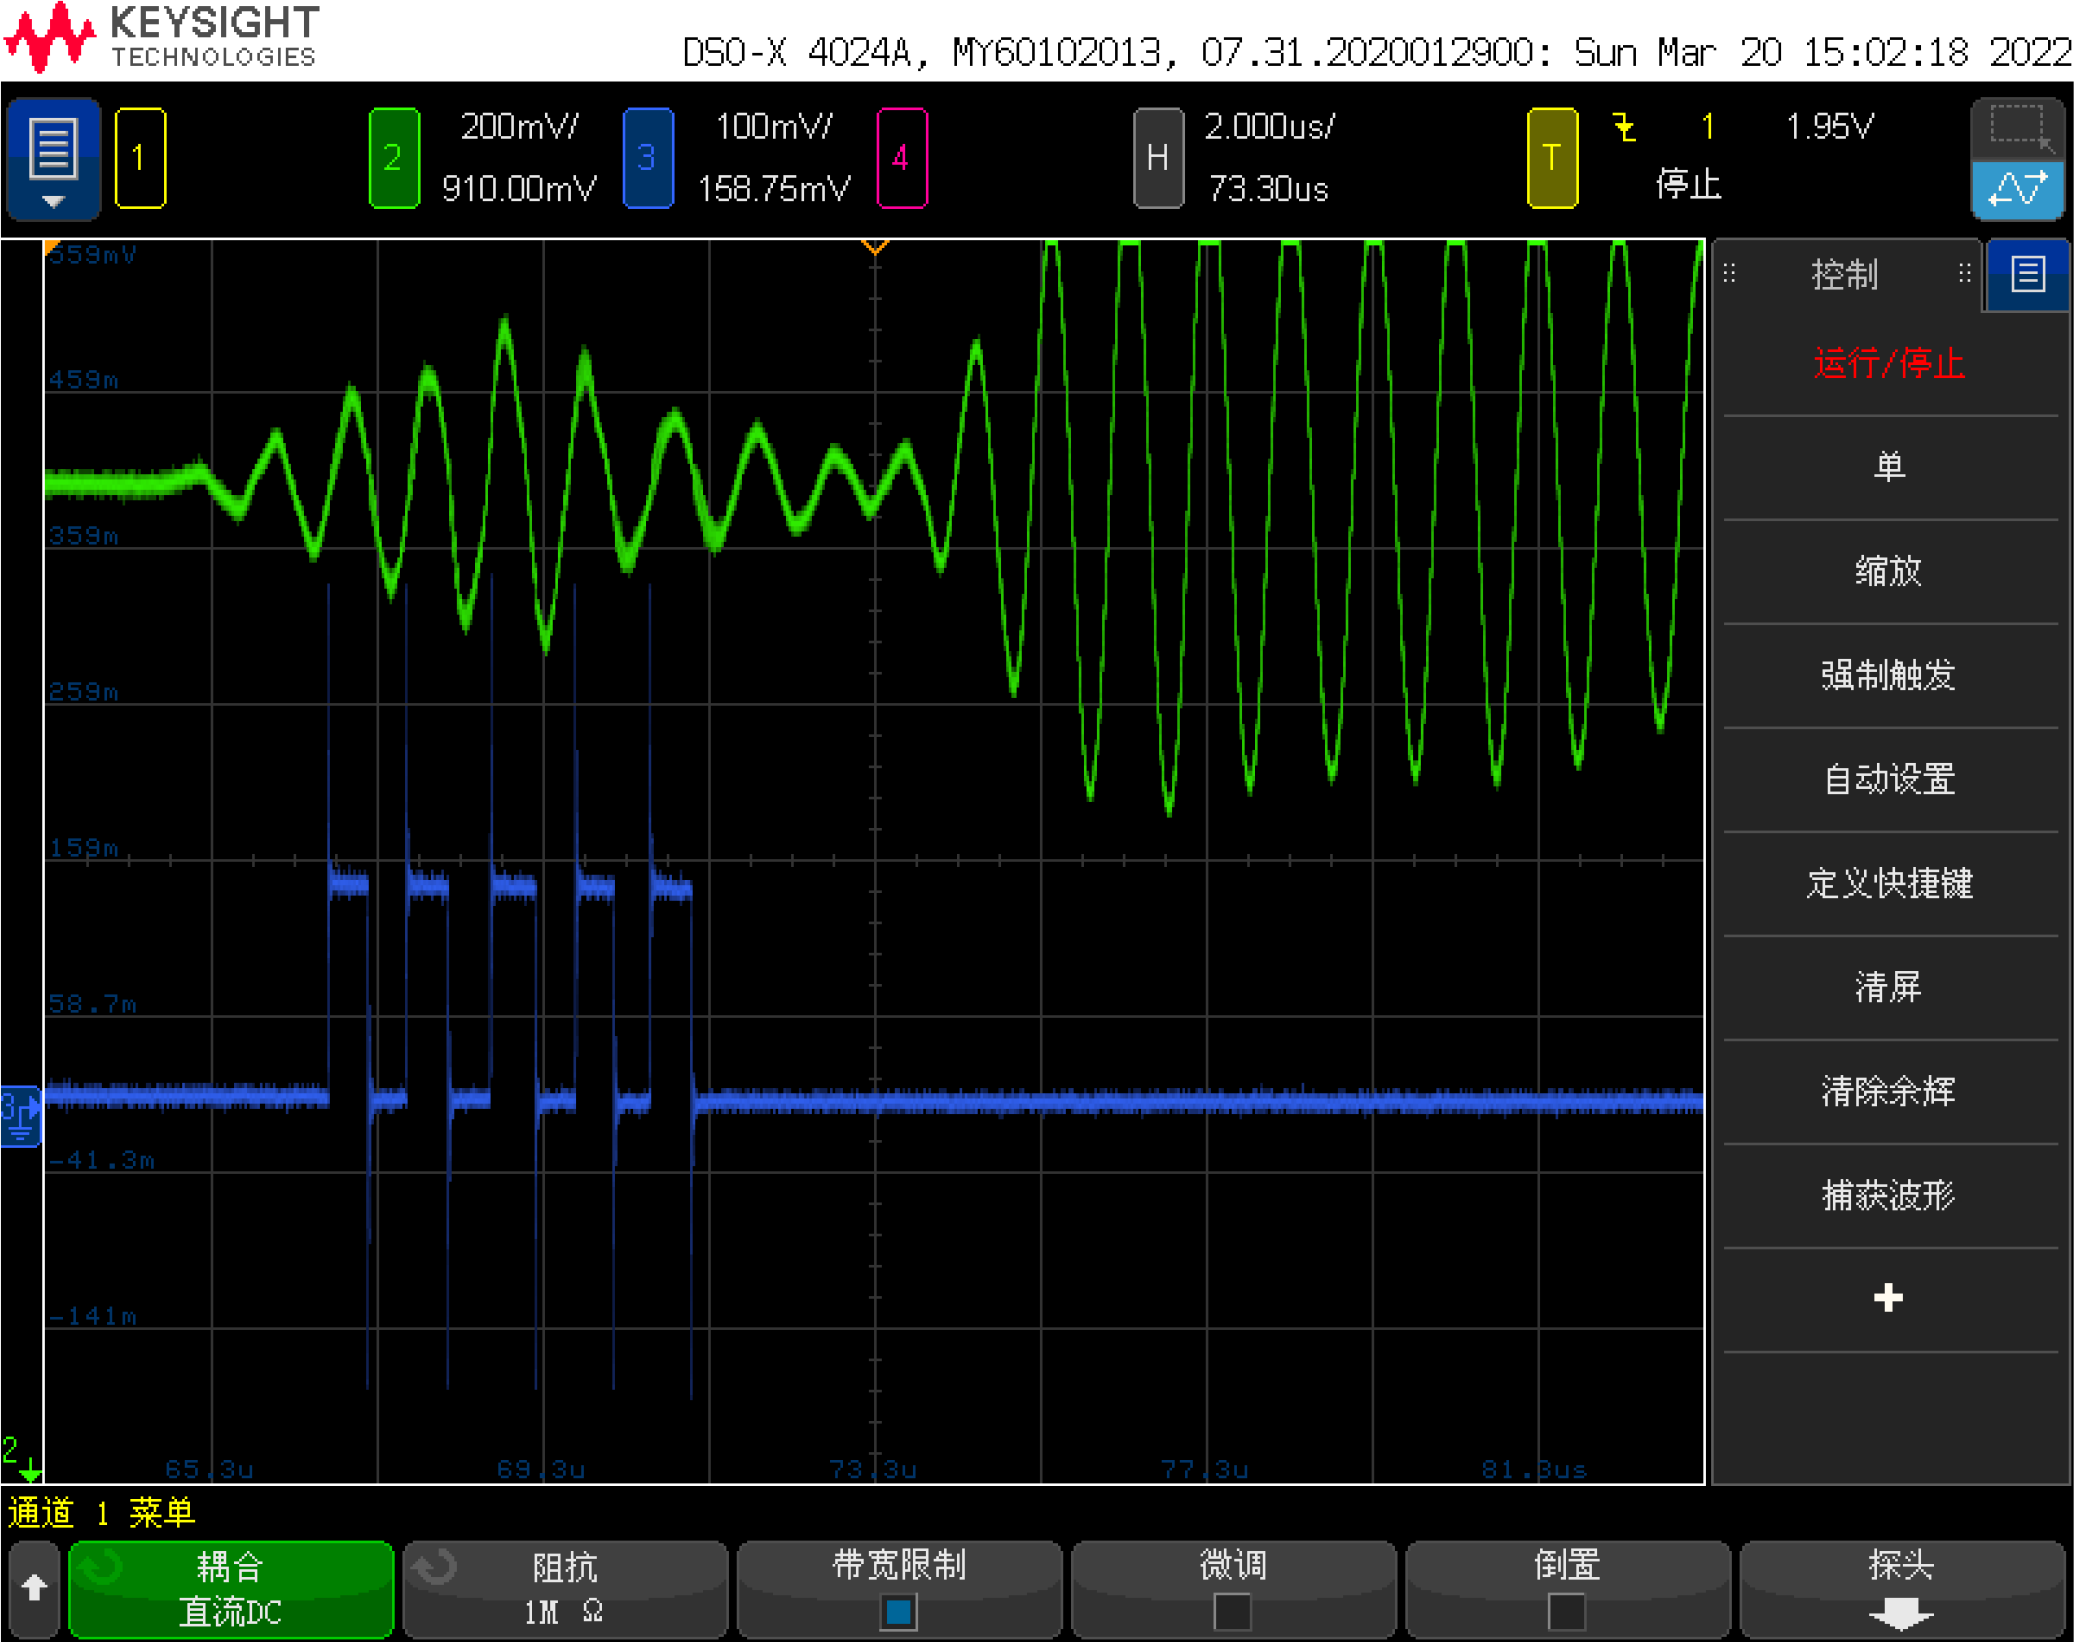
Task: Enable the 微调 fine adjust checkbox
Action: [1232, 1611]
